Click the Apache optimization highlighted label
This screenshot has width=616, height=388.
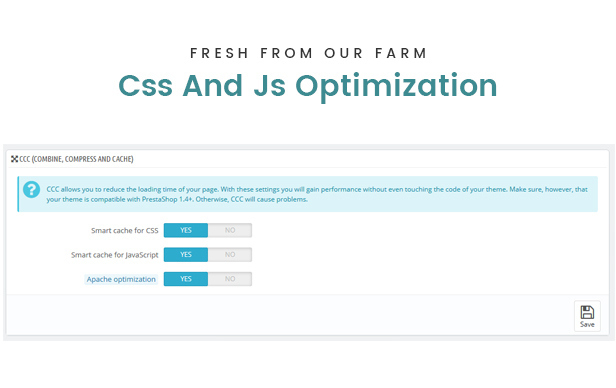pyautogui.click(x=121, y=279)
